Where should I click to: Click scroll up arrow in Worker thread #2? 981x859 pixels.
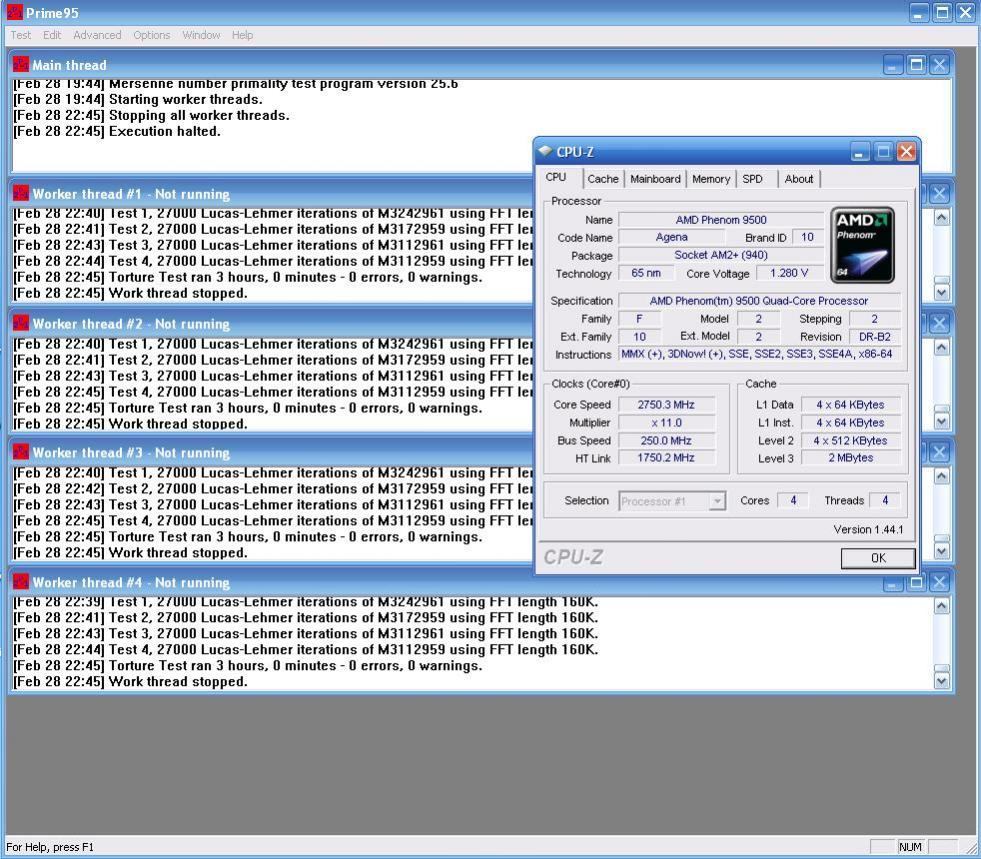click(x=942, y=347)
